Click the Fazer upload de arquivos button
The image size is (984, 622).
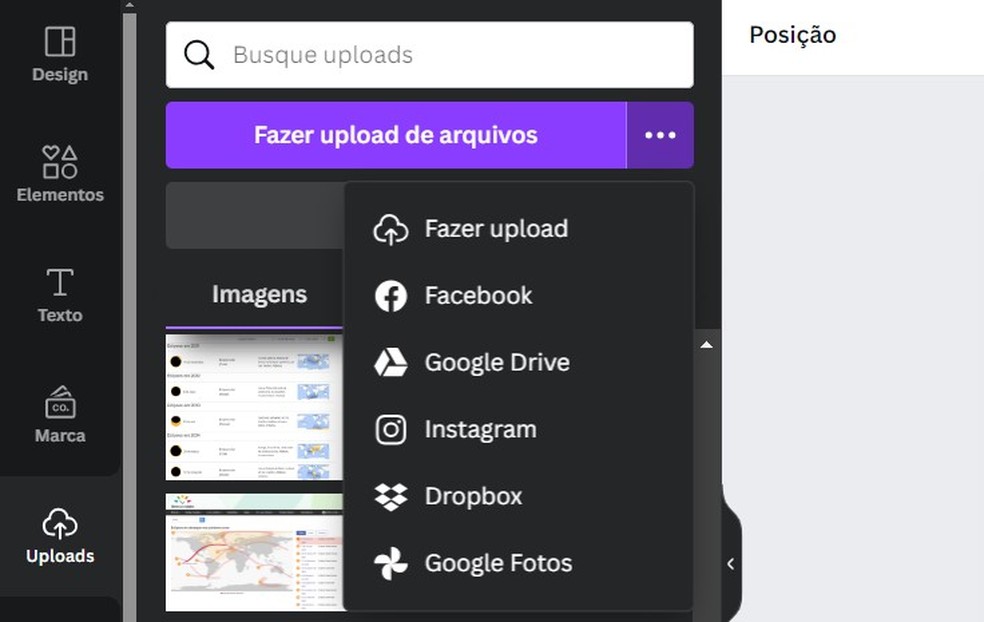pos(395,135)
